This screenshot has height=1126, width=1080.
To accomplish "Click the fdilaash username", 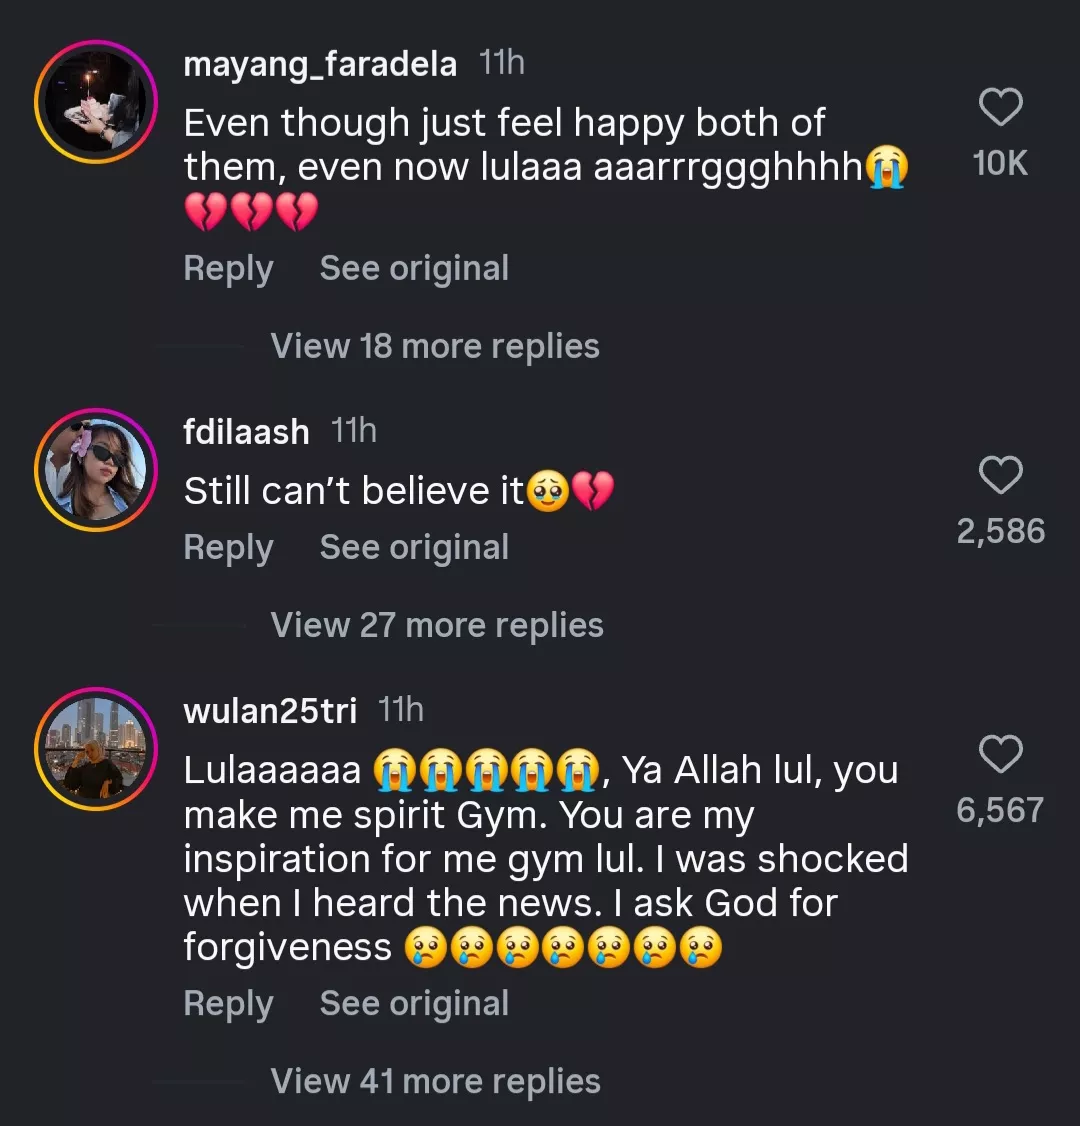I will pos(246,431).
